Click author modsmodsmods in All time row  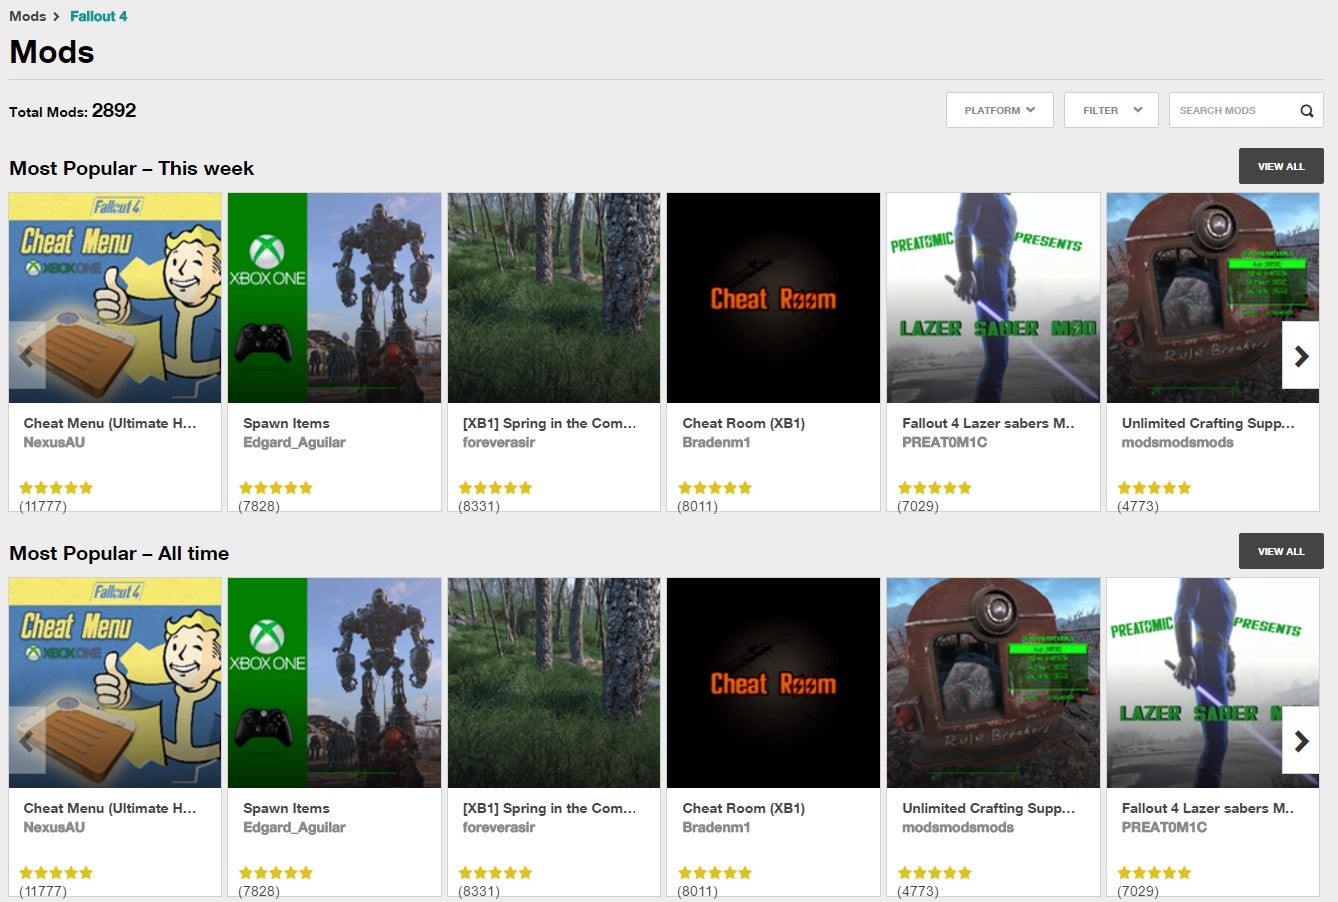958,827
